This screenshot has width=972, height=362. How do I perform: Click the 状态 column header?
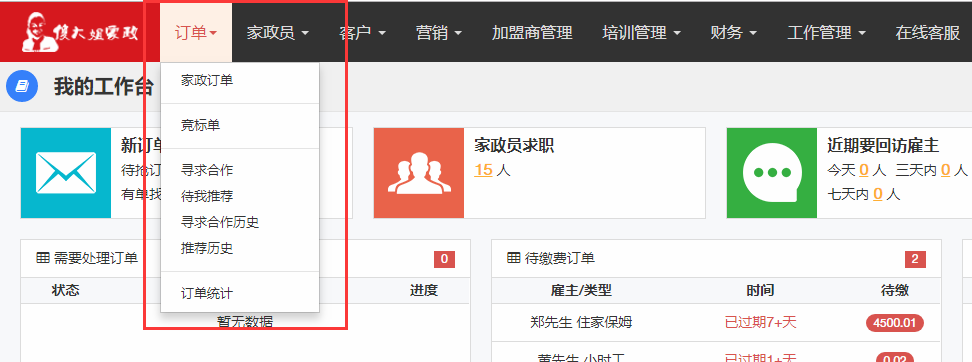[x=66, y=290]
